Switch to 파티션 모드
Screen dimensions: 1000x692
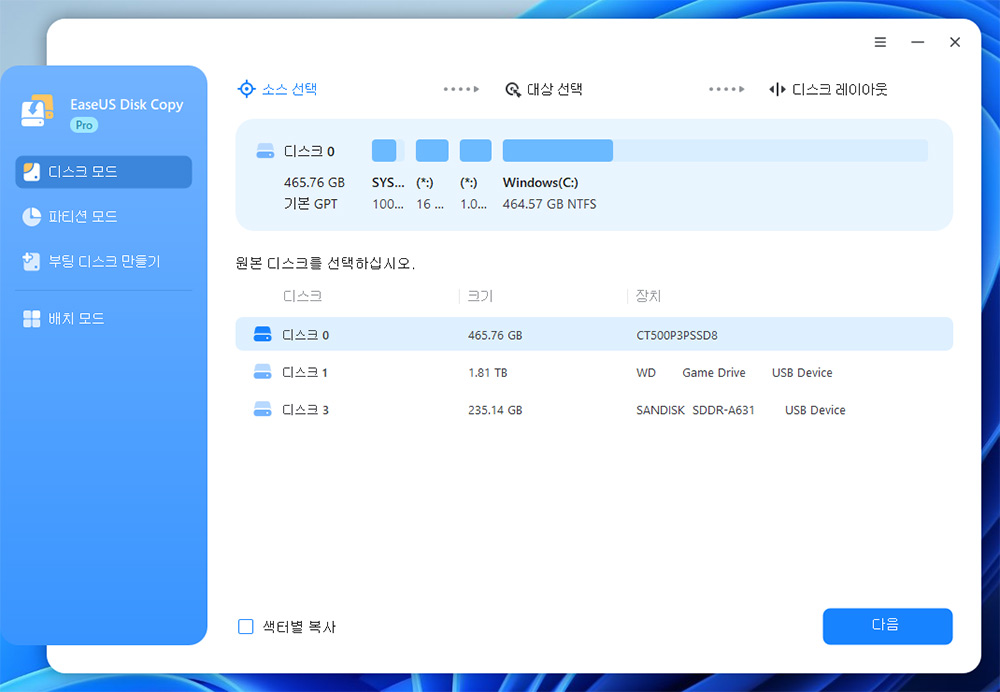[103, 217]
